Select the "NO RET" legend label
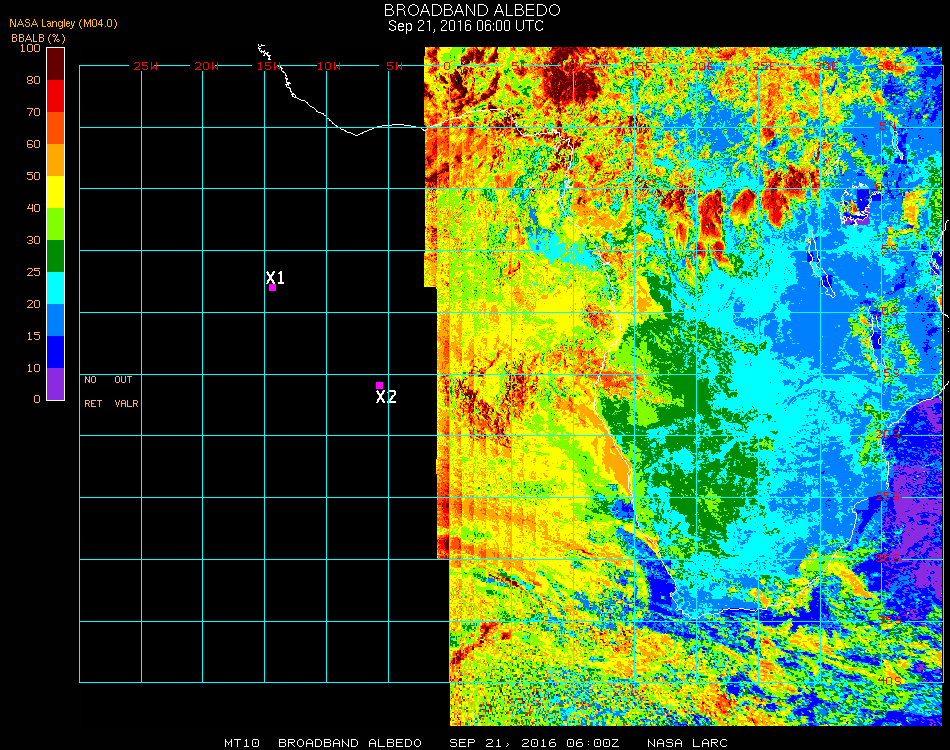This screenshot has height=750, width=950. point(92,392)
